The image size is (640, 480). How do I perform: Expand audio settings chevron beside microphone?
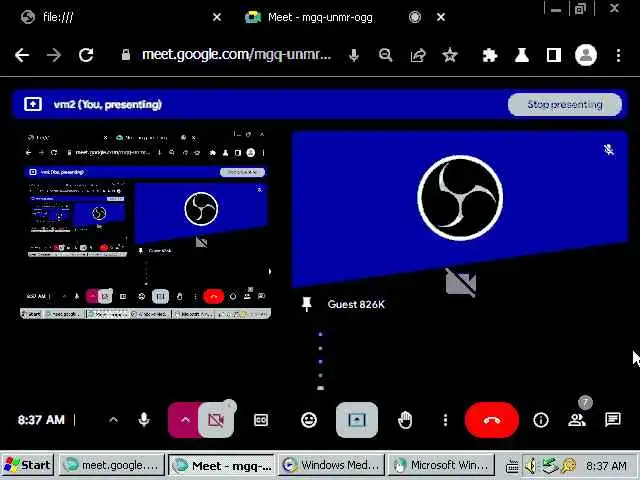pos(113,420)
